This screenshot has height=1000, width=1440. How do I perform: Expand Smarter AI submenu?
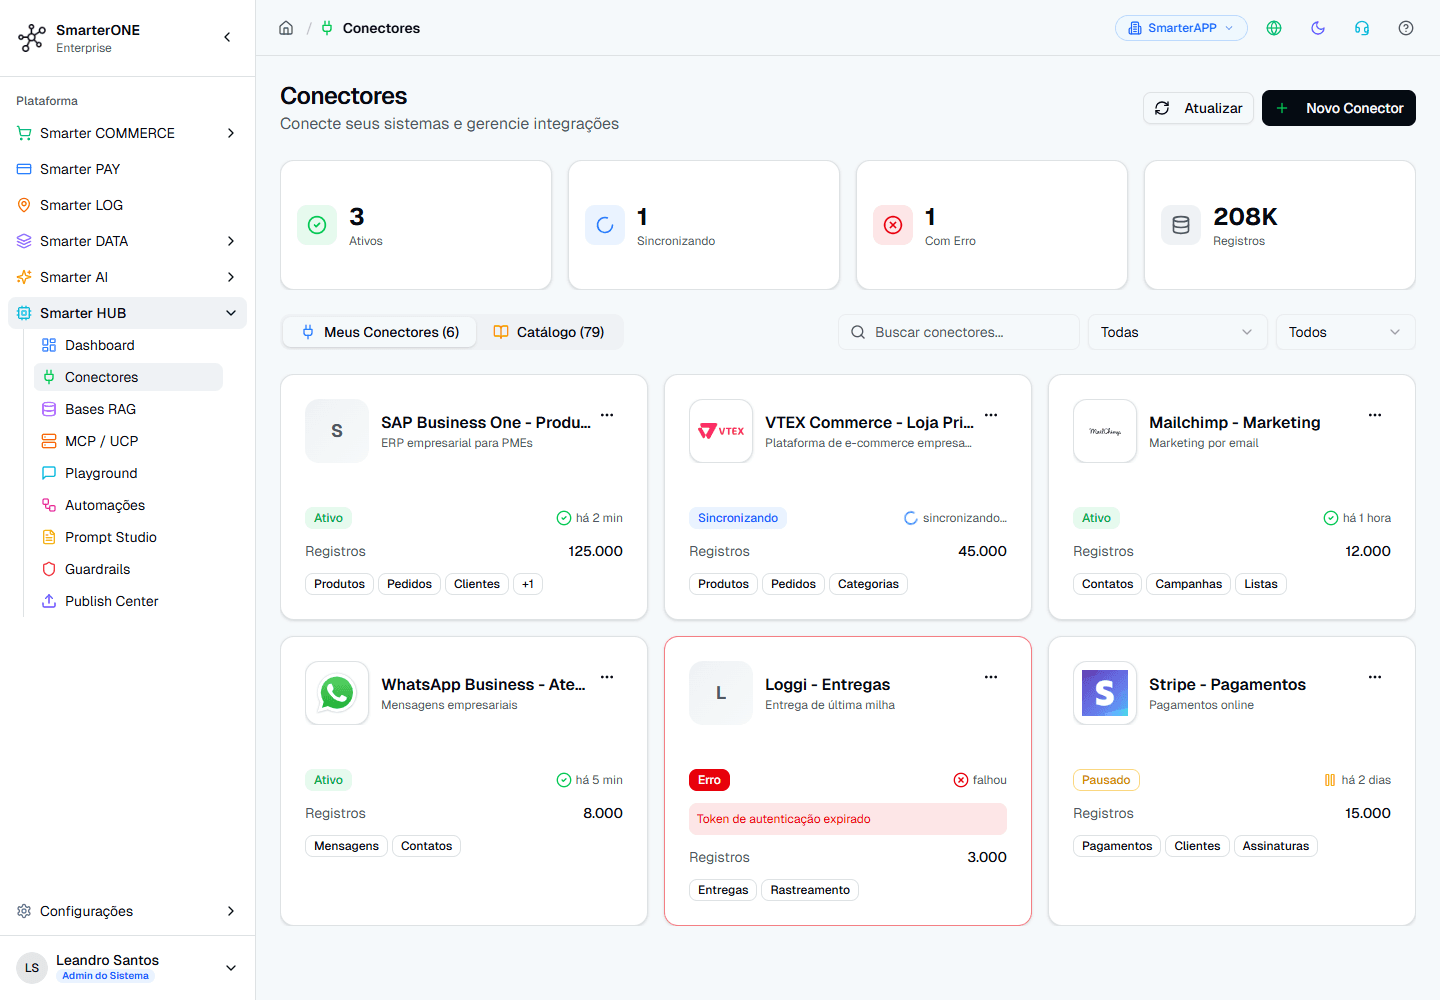click(x=231, y=277)
